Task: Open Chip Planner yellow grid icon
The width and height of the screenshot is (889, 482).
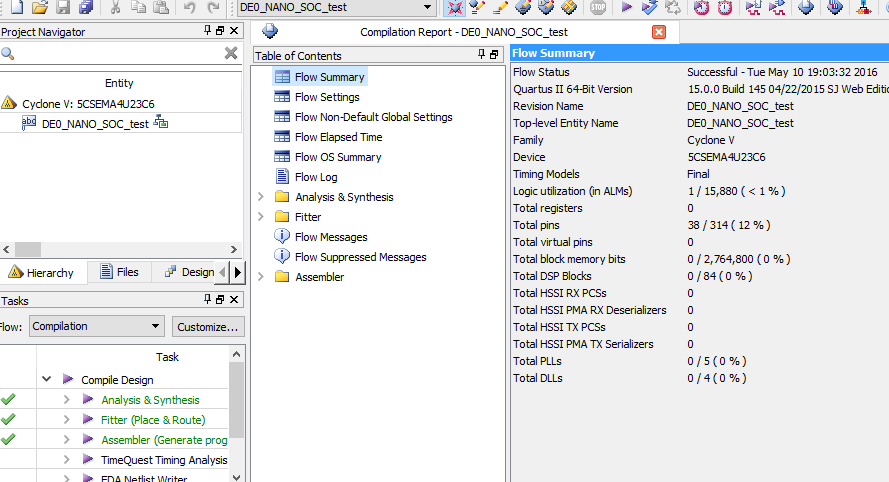Action: [x=569, y=7]
